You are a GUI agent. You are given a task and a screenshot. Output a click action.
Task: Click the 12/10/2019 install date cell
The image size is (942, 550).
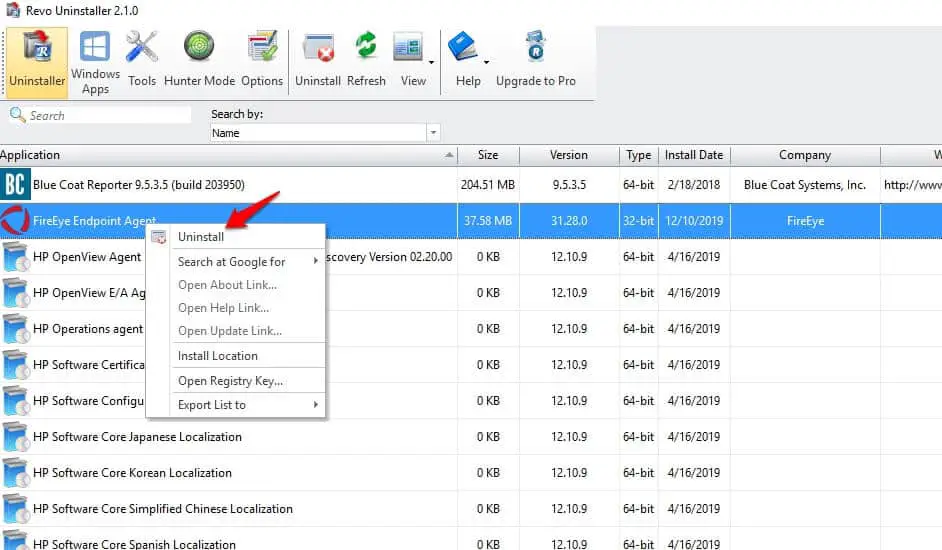coord(694,221)
